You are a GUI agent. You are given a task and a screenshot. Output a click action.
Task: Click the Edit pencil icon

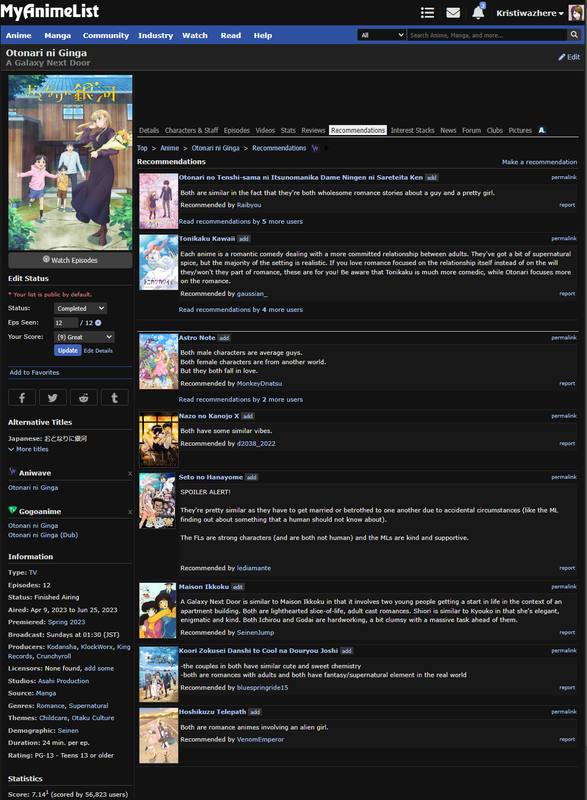[x=562, y=57]
